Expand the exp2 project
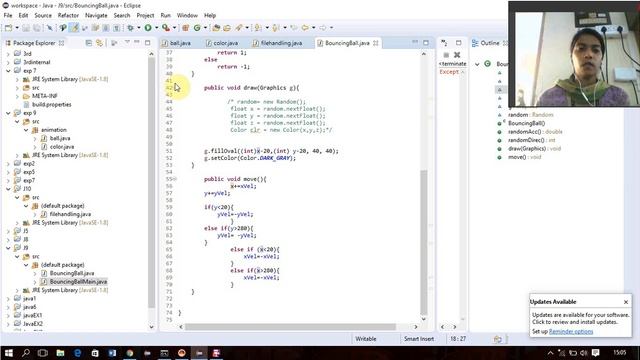This screenshot has height=360, width=640. (8, 164)
